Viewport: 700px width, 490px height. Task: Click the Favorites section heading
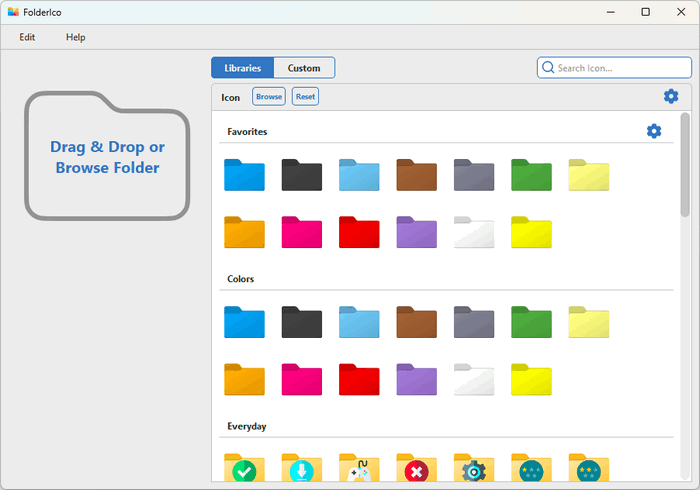(247, 132)
